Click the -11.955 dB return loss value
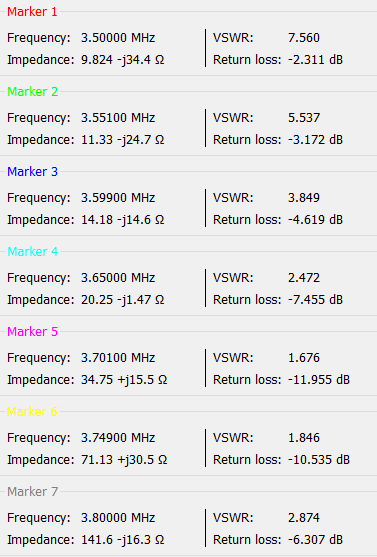This screenshot has width=377, height=557. coord(319,379)
